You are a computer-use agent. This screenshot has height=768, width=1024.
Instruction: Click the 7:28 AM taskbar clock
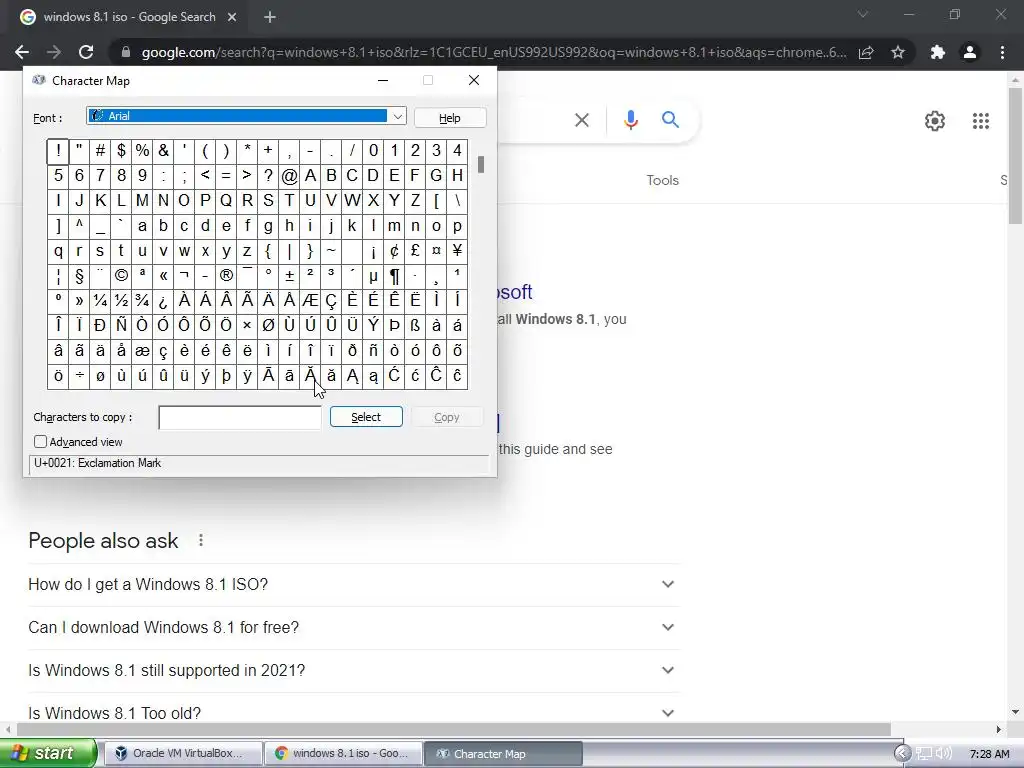pyautogui.click(x=989, y=754)
